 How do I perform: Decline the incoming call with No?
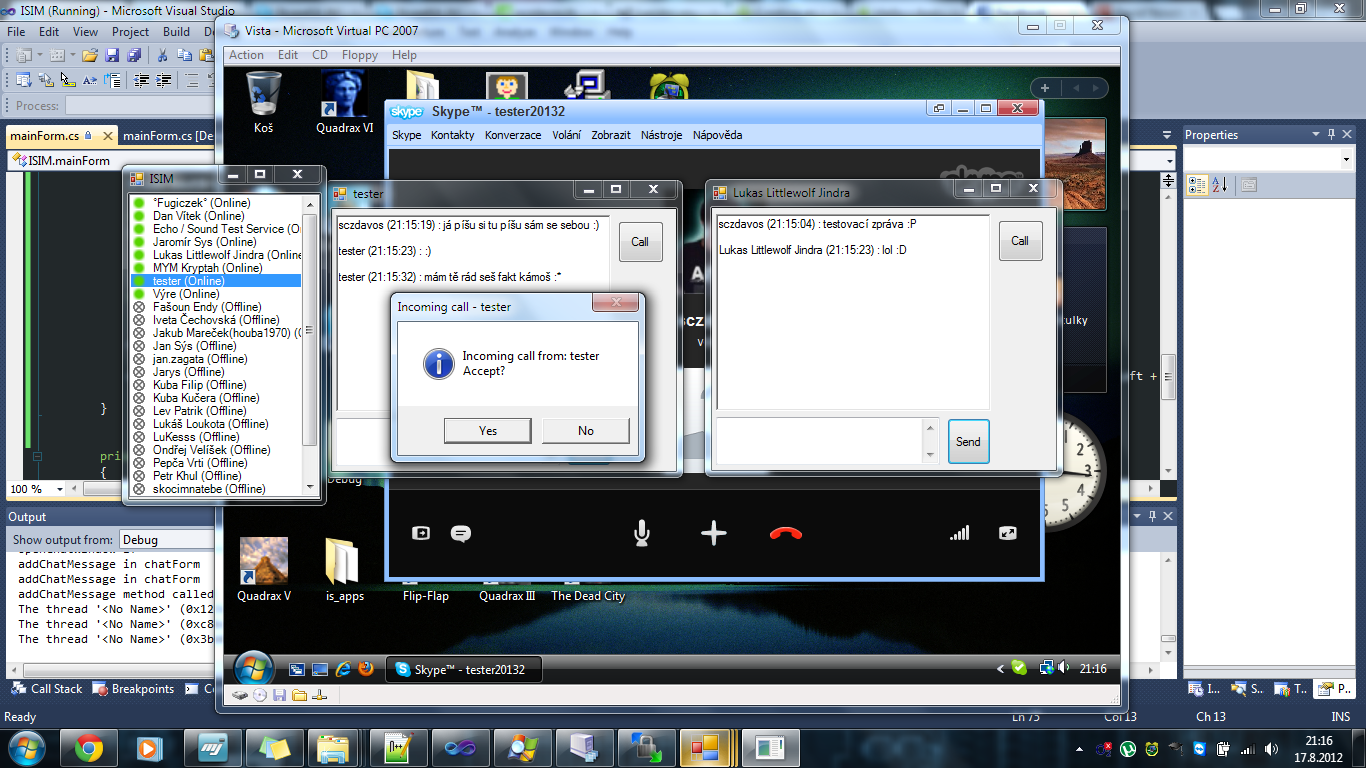click(x=586, y=431)
